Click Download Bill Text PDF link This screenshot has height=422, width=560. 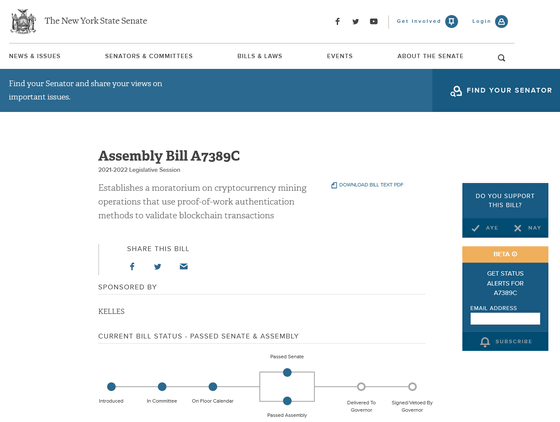click(x=371, y=185)
